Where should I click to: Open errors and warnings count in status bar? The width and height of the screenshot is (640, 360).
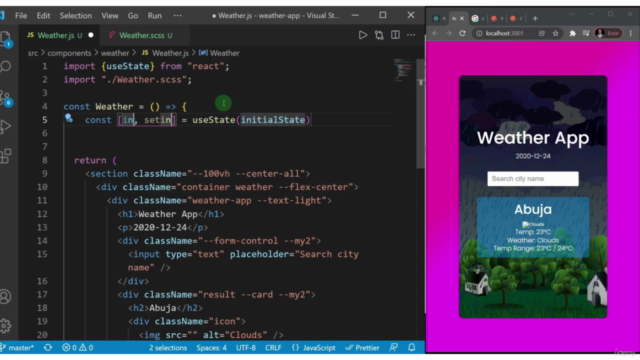pyautogui.click(x=78, y=348)
